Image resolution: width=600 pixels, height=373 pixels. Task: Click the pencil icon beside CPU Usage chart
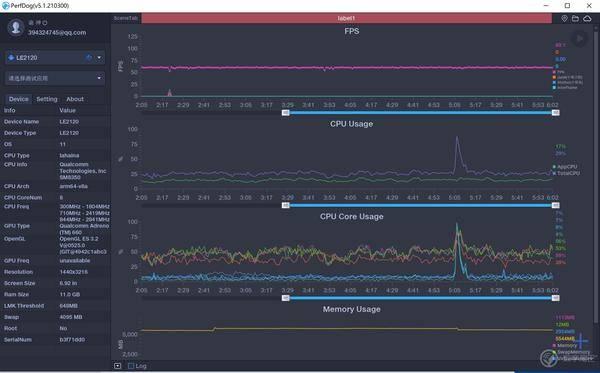[x=121, y=159]
